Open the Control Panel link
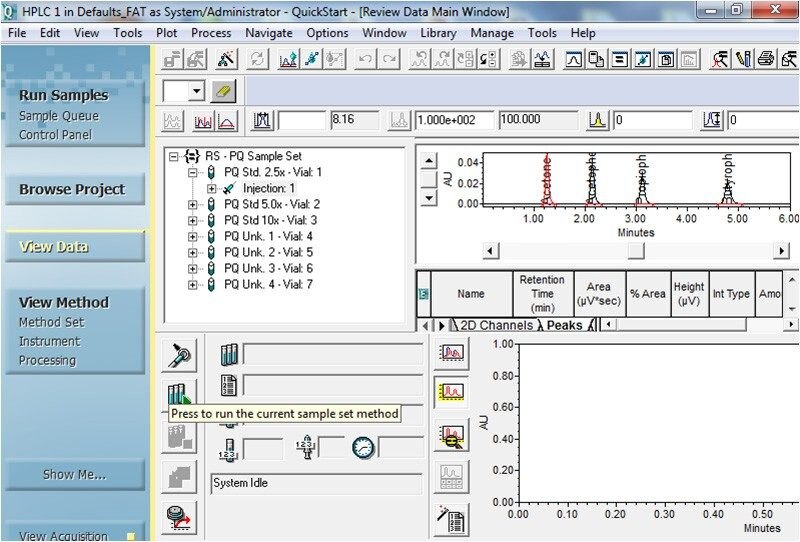800x542 pixels. tap(55, 135)
